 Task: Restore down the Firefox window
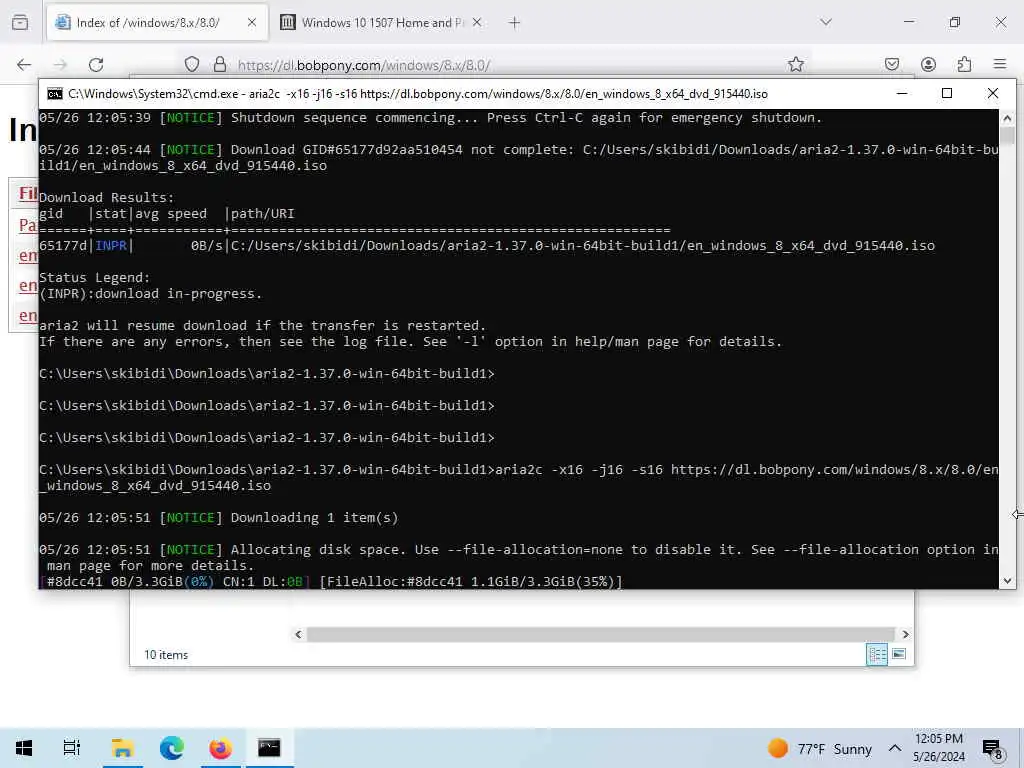click(955, 22)
